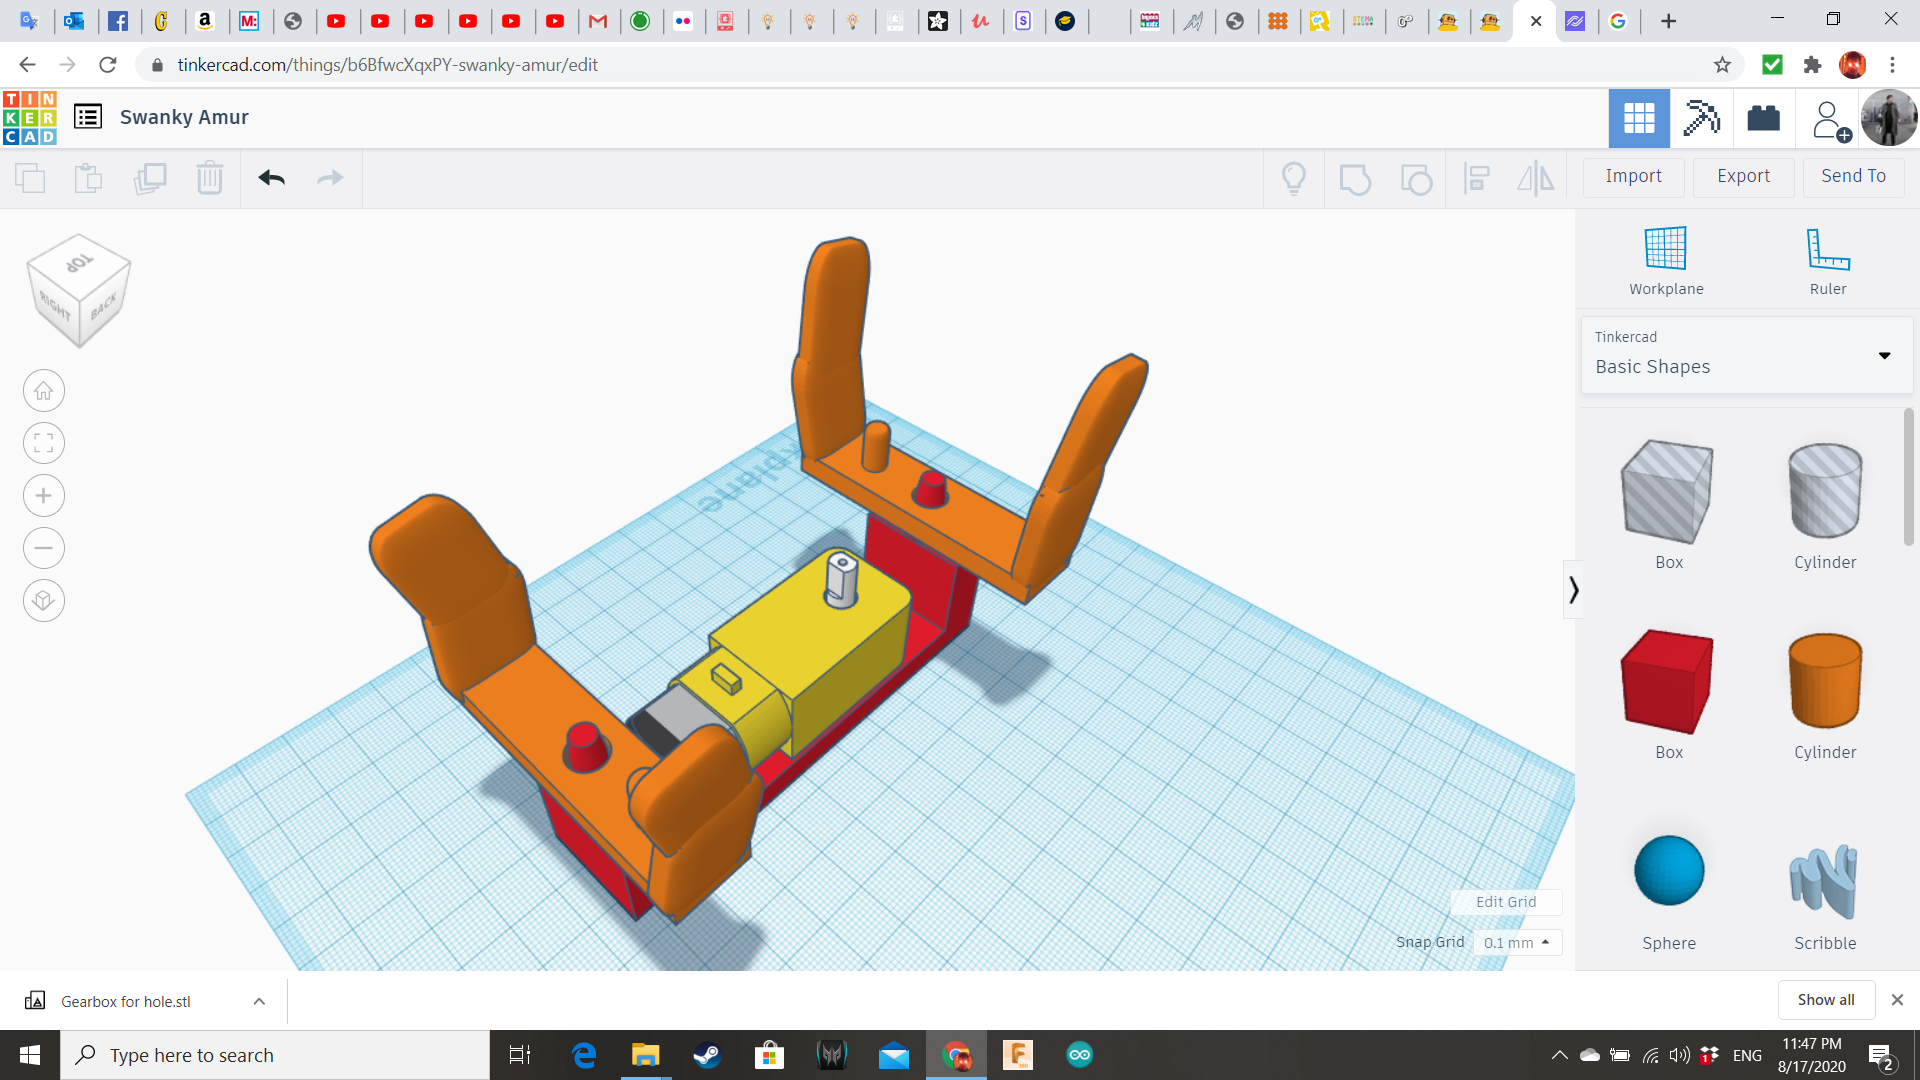Open the Align tool icon

pyautogui.click(x=1477, y=178)
